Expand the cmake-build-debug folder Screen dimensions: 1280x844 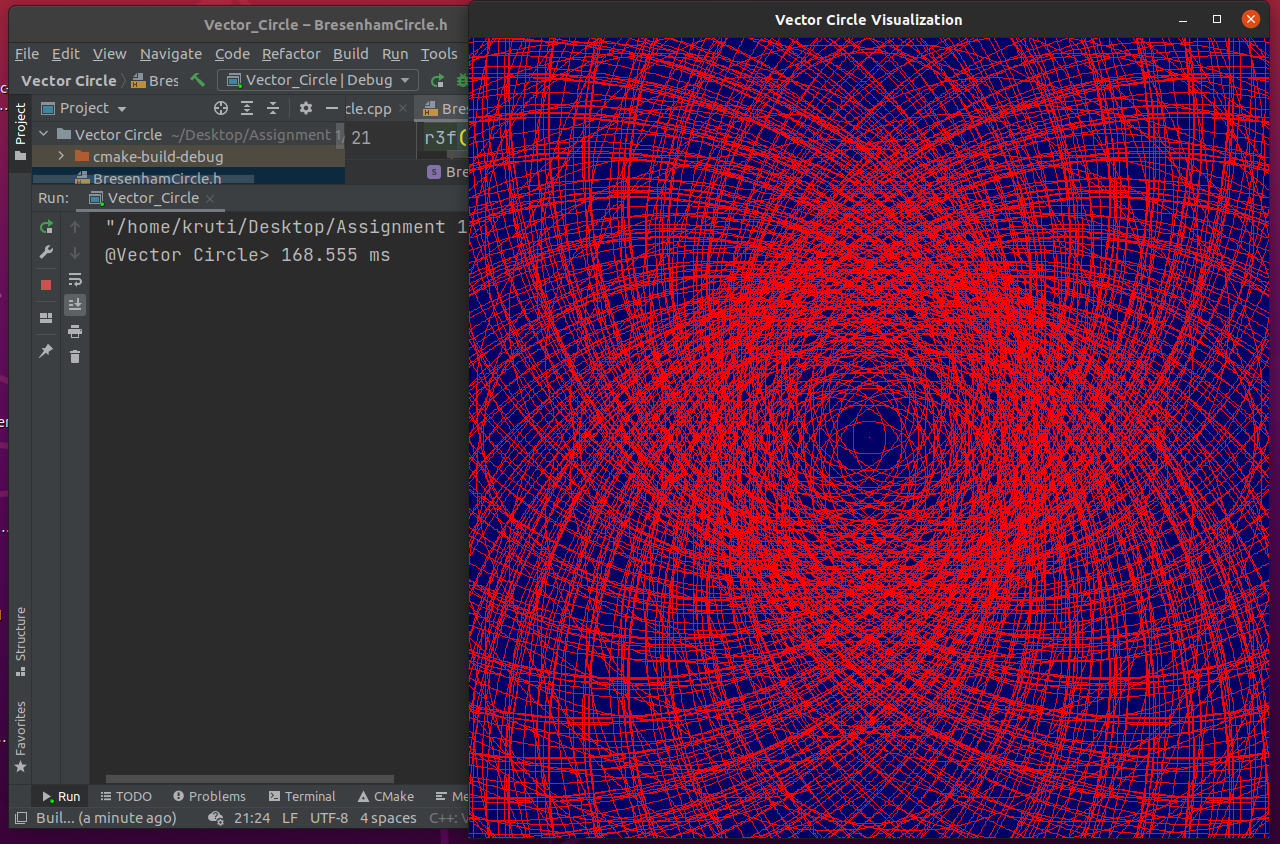click(61, 156)
